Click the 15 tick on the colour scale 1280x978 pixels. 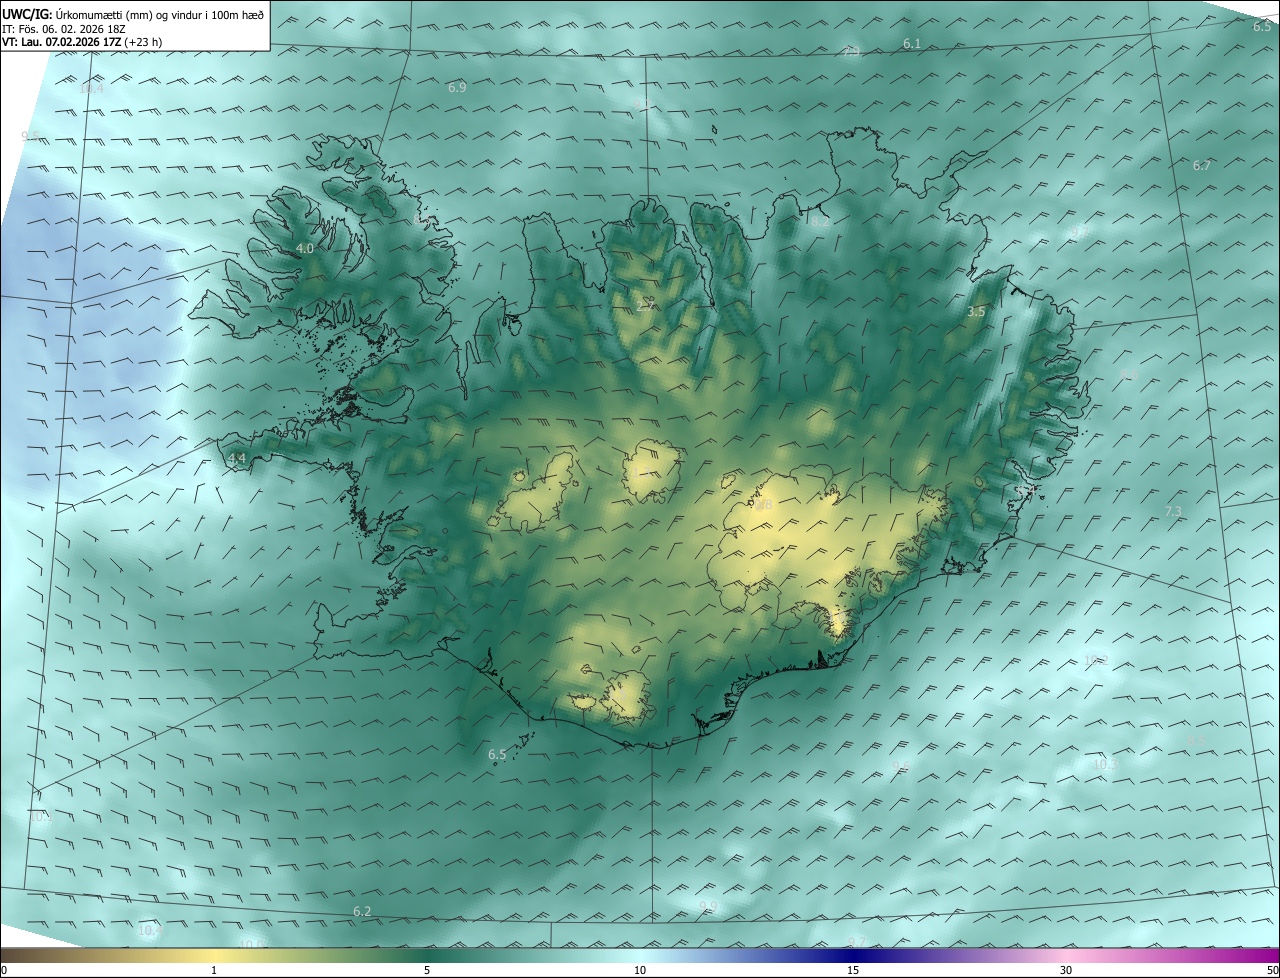[853, 971]
